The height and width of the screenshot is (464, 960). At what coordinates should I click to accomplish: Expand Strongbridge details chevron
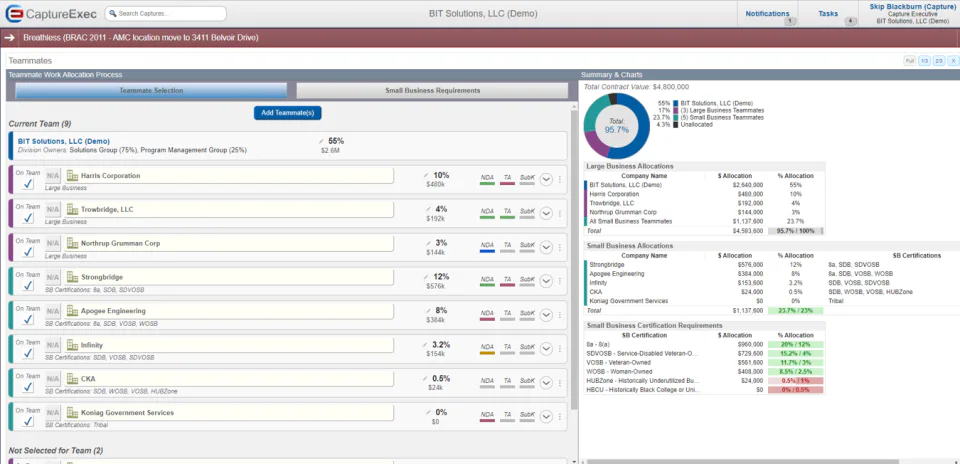[546, 281]
